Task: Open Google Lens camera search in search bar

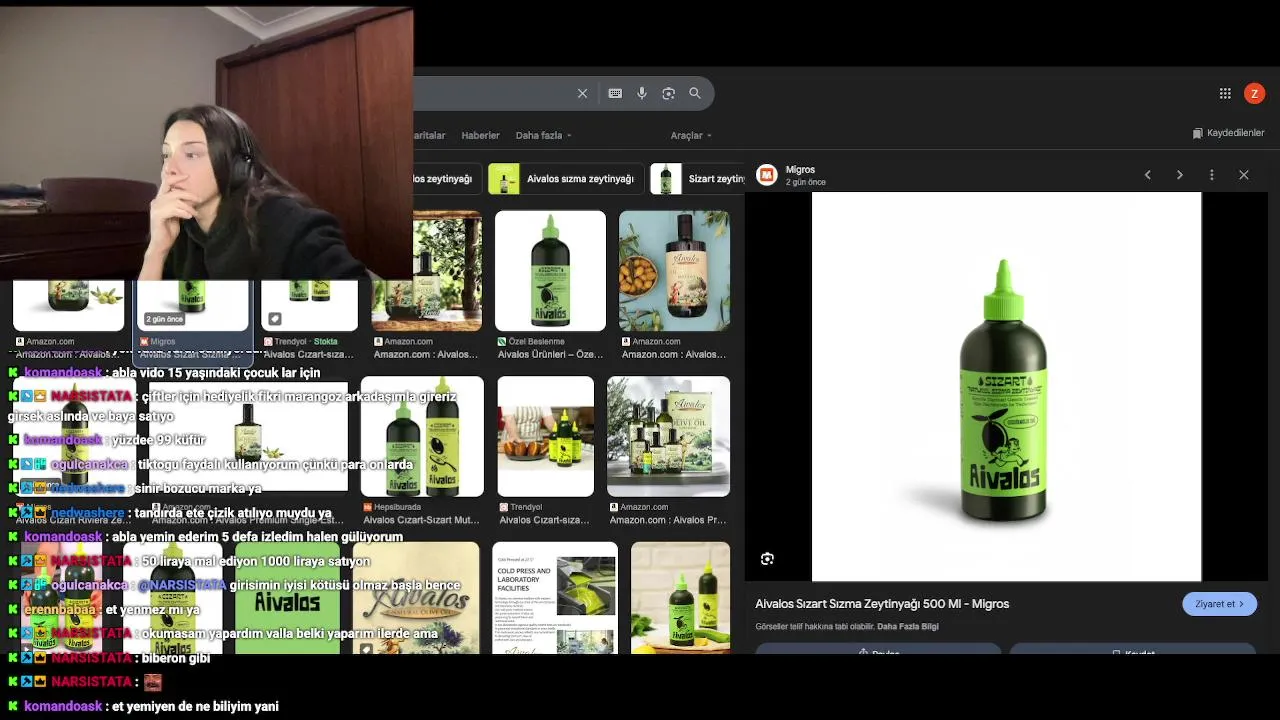Action: [x=668, y=93]
